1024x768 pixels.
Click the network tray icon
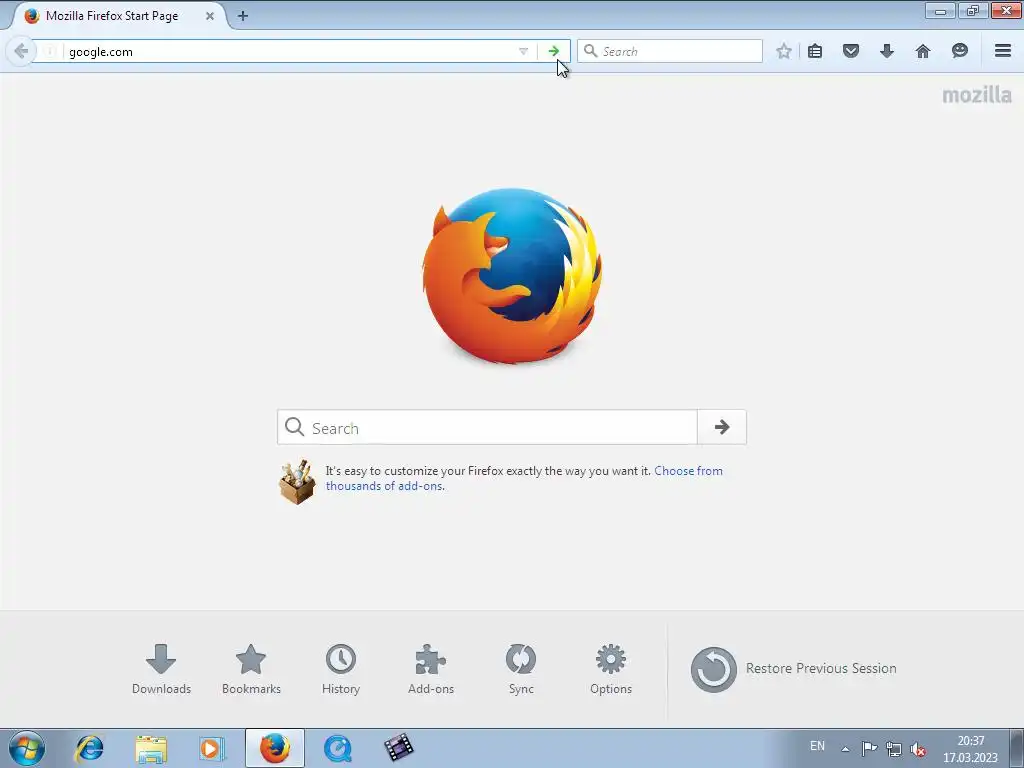pos(893,749)
